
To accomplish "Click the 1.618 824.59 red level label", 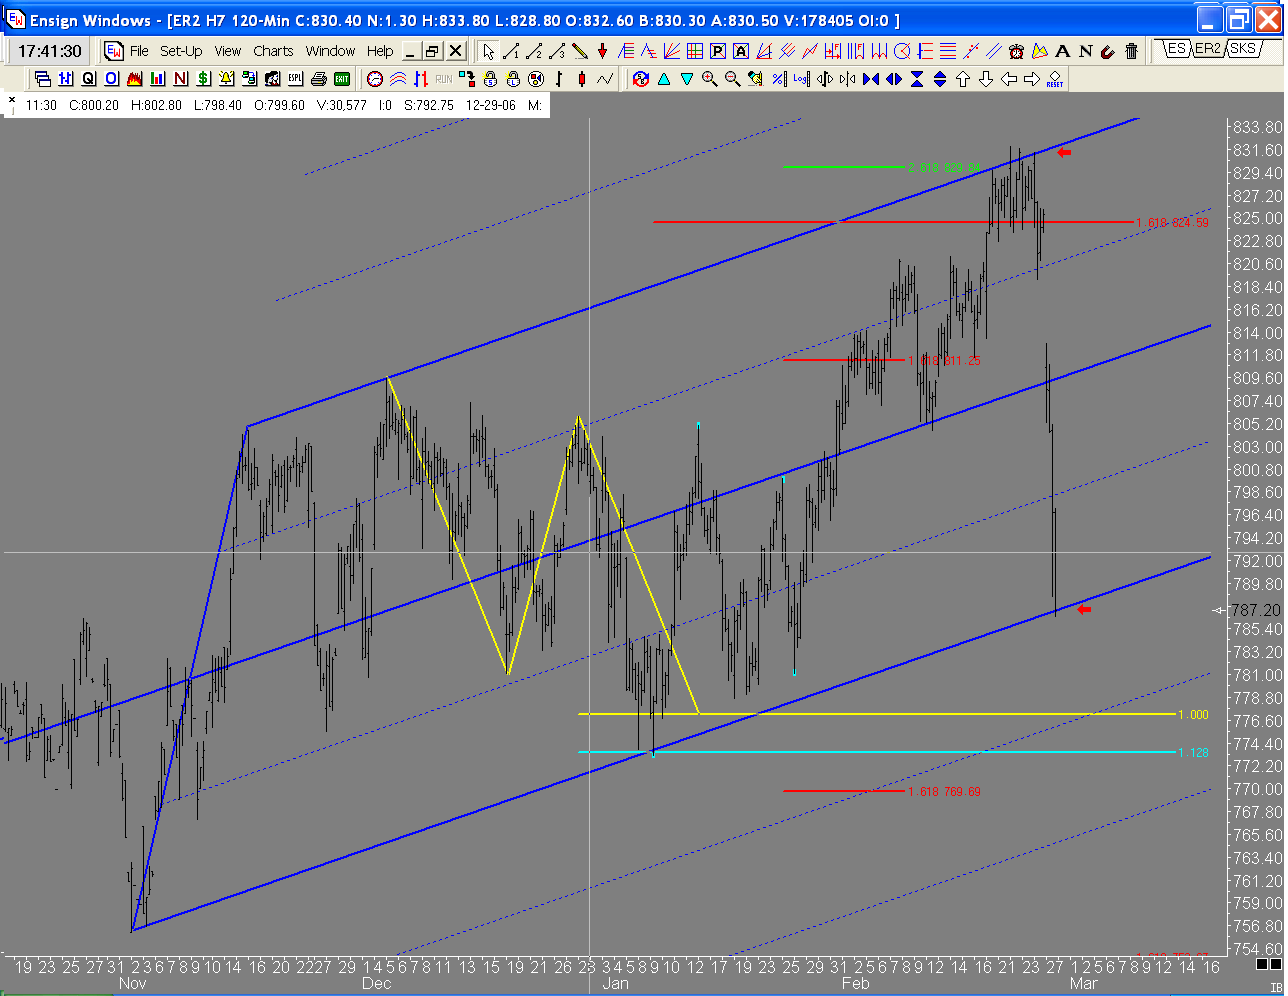I will [x=1172, y=222].
